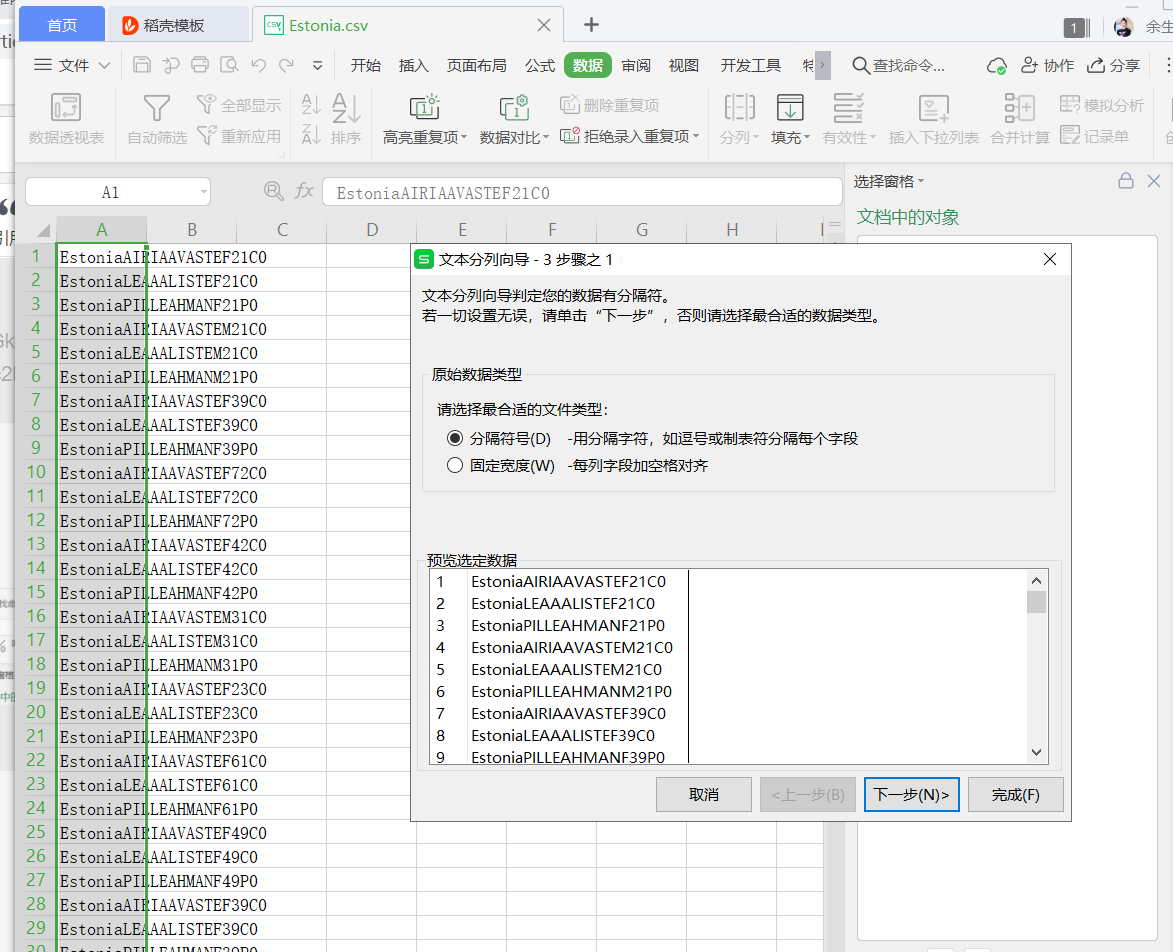
Task: Click the Print Preview icon
Action: 229,65
